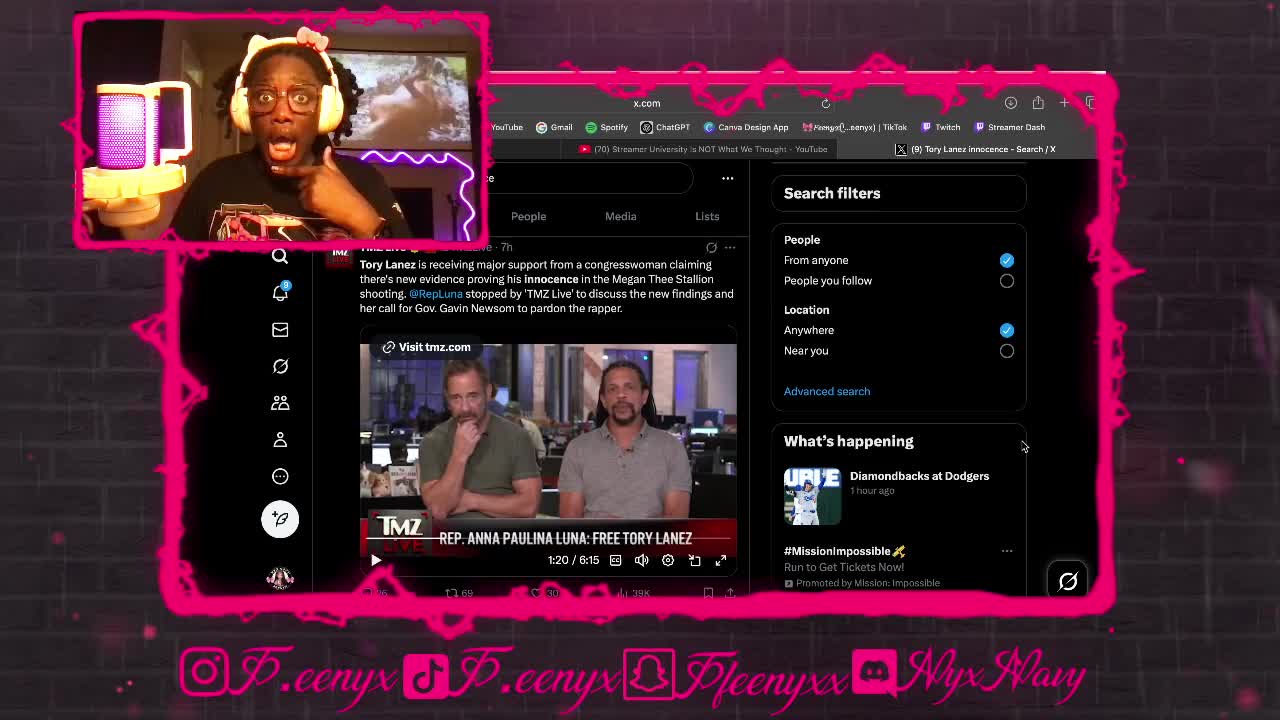This screenshot has width=1280, height=720.
Task: Open search options three-dot menu
Action: [x=727, y=178]
